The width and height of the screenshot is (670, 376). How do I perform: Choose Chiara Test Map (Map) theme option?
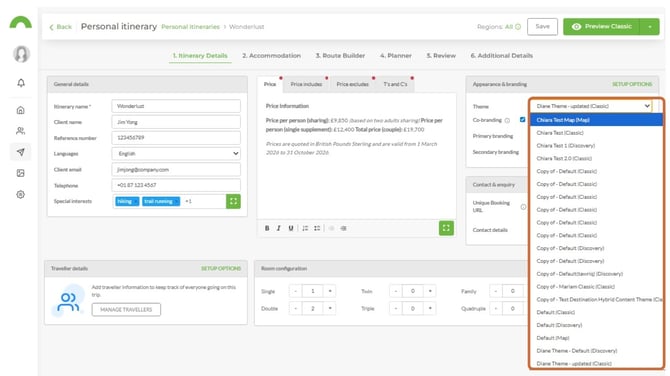point(596,120)
